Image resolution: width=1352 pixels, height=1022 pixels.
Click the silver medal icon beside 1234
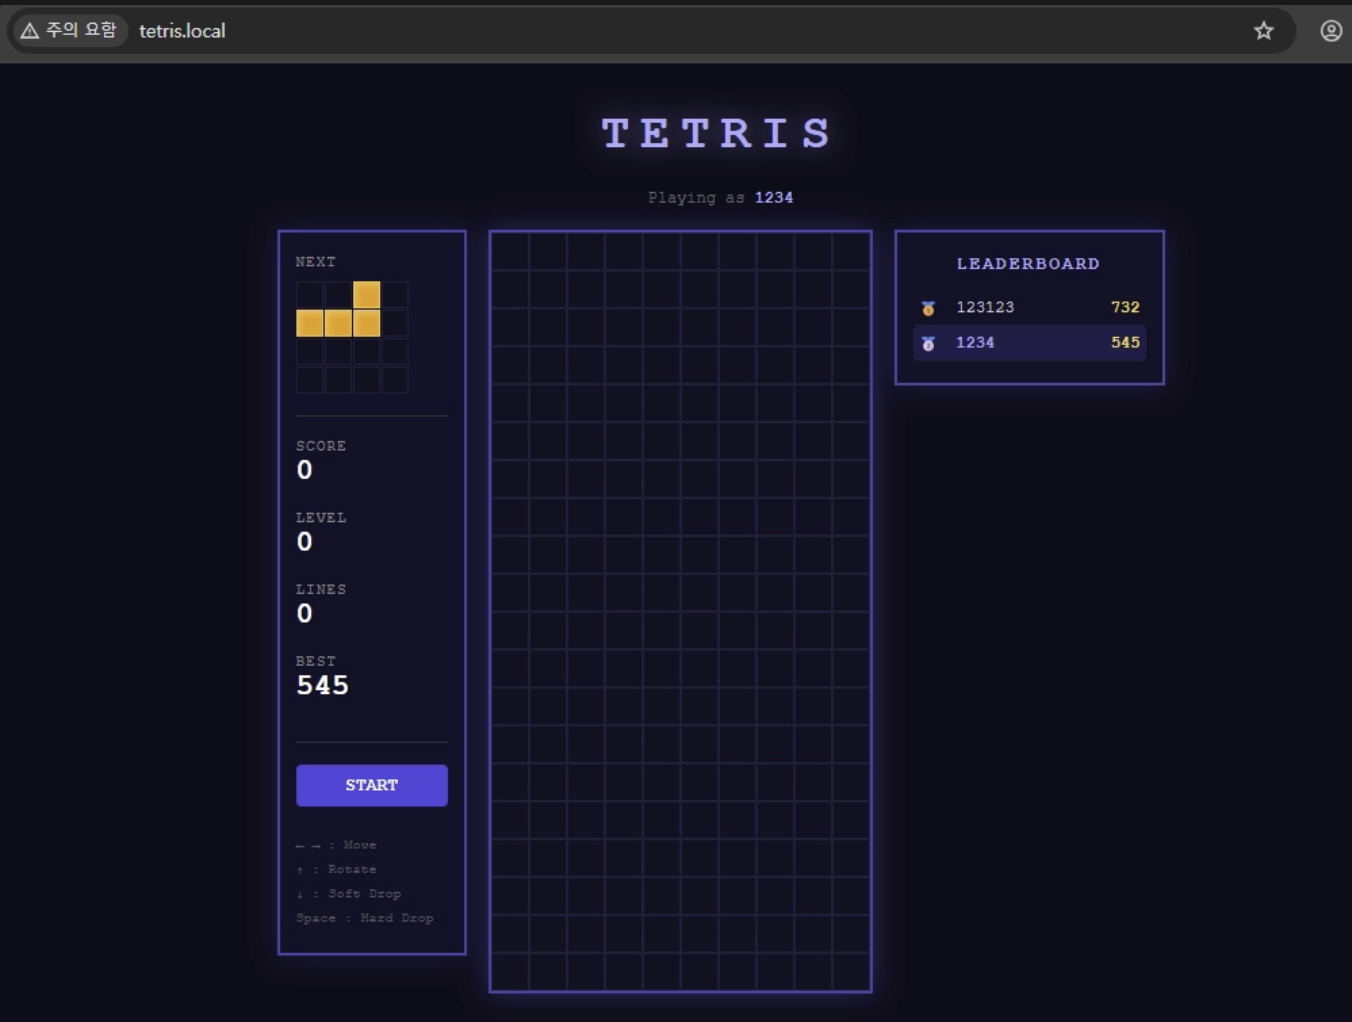click(x=928, y=343)
